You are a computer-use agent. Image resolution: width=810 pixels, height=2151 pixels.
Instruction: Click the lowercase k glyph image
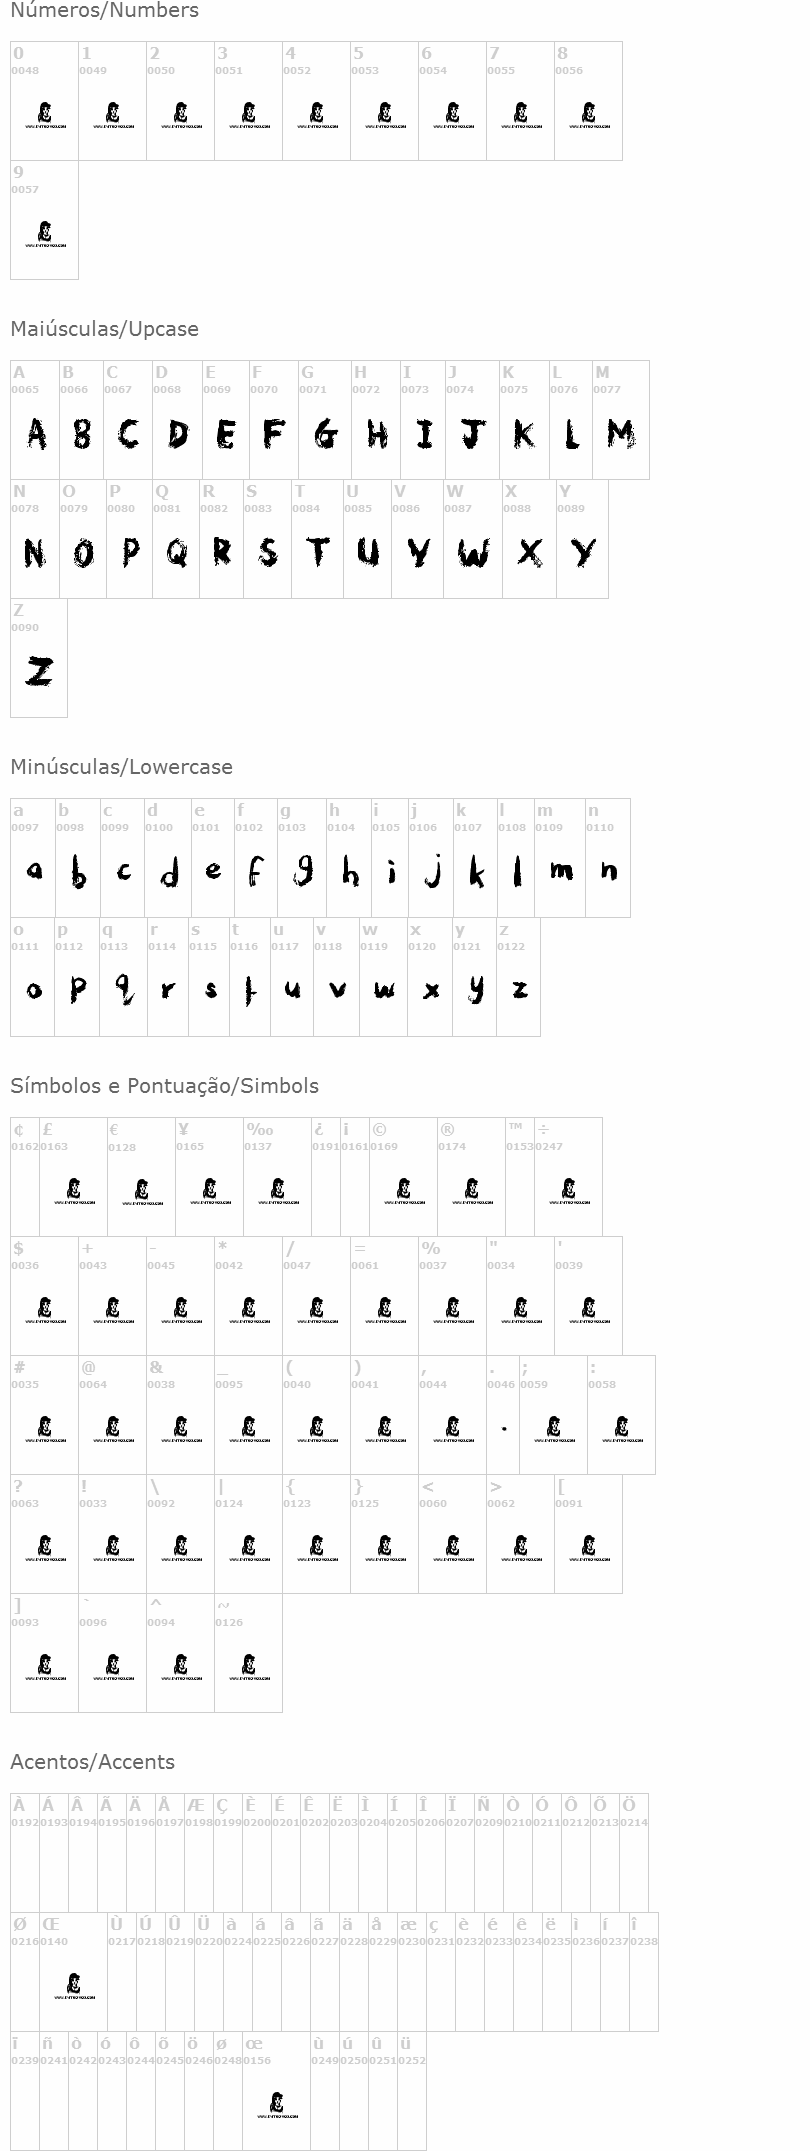click(476, 872)
